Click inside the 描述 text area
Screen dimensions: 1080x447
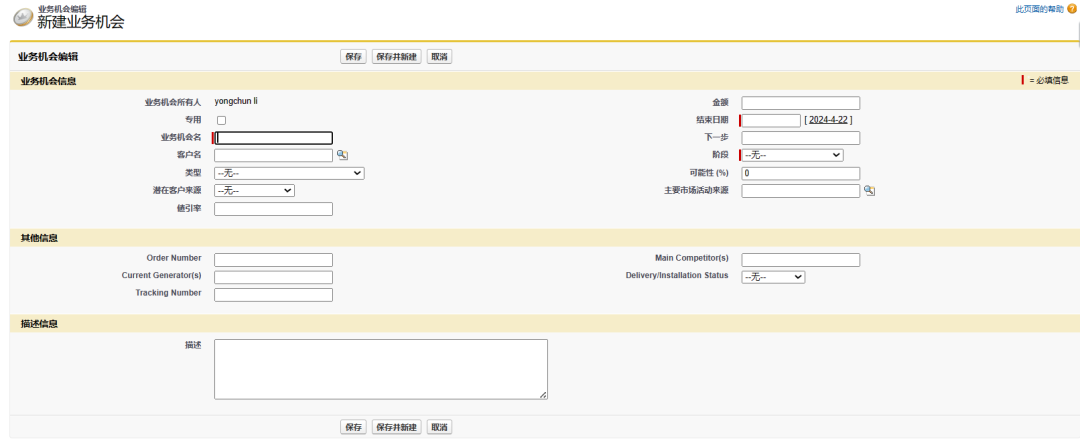pyautogui.click(x=381, y=369)
